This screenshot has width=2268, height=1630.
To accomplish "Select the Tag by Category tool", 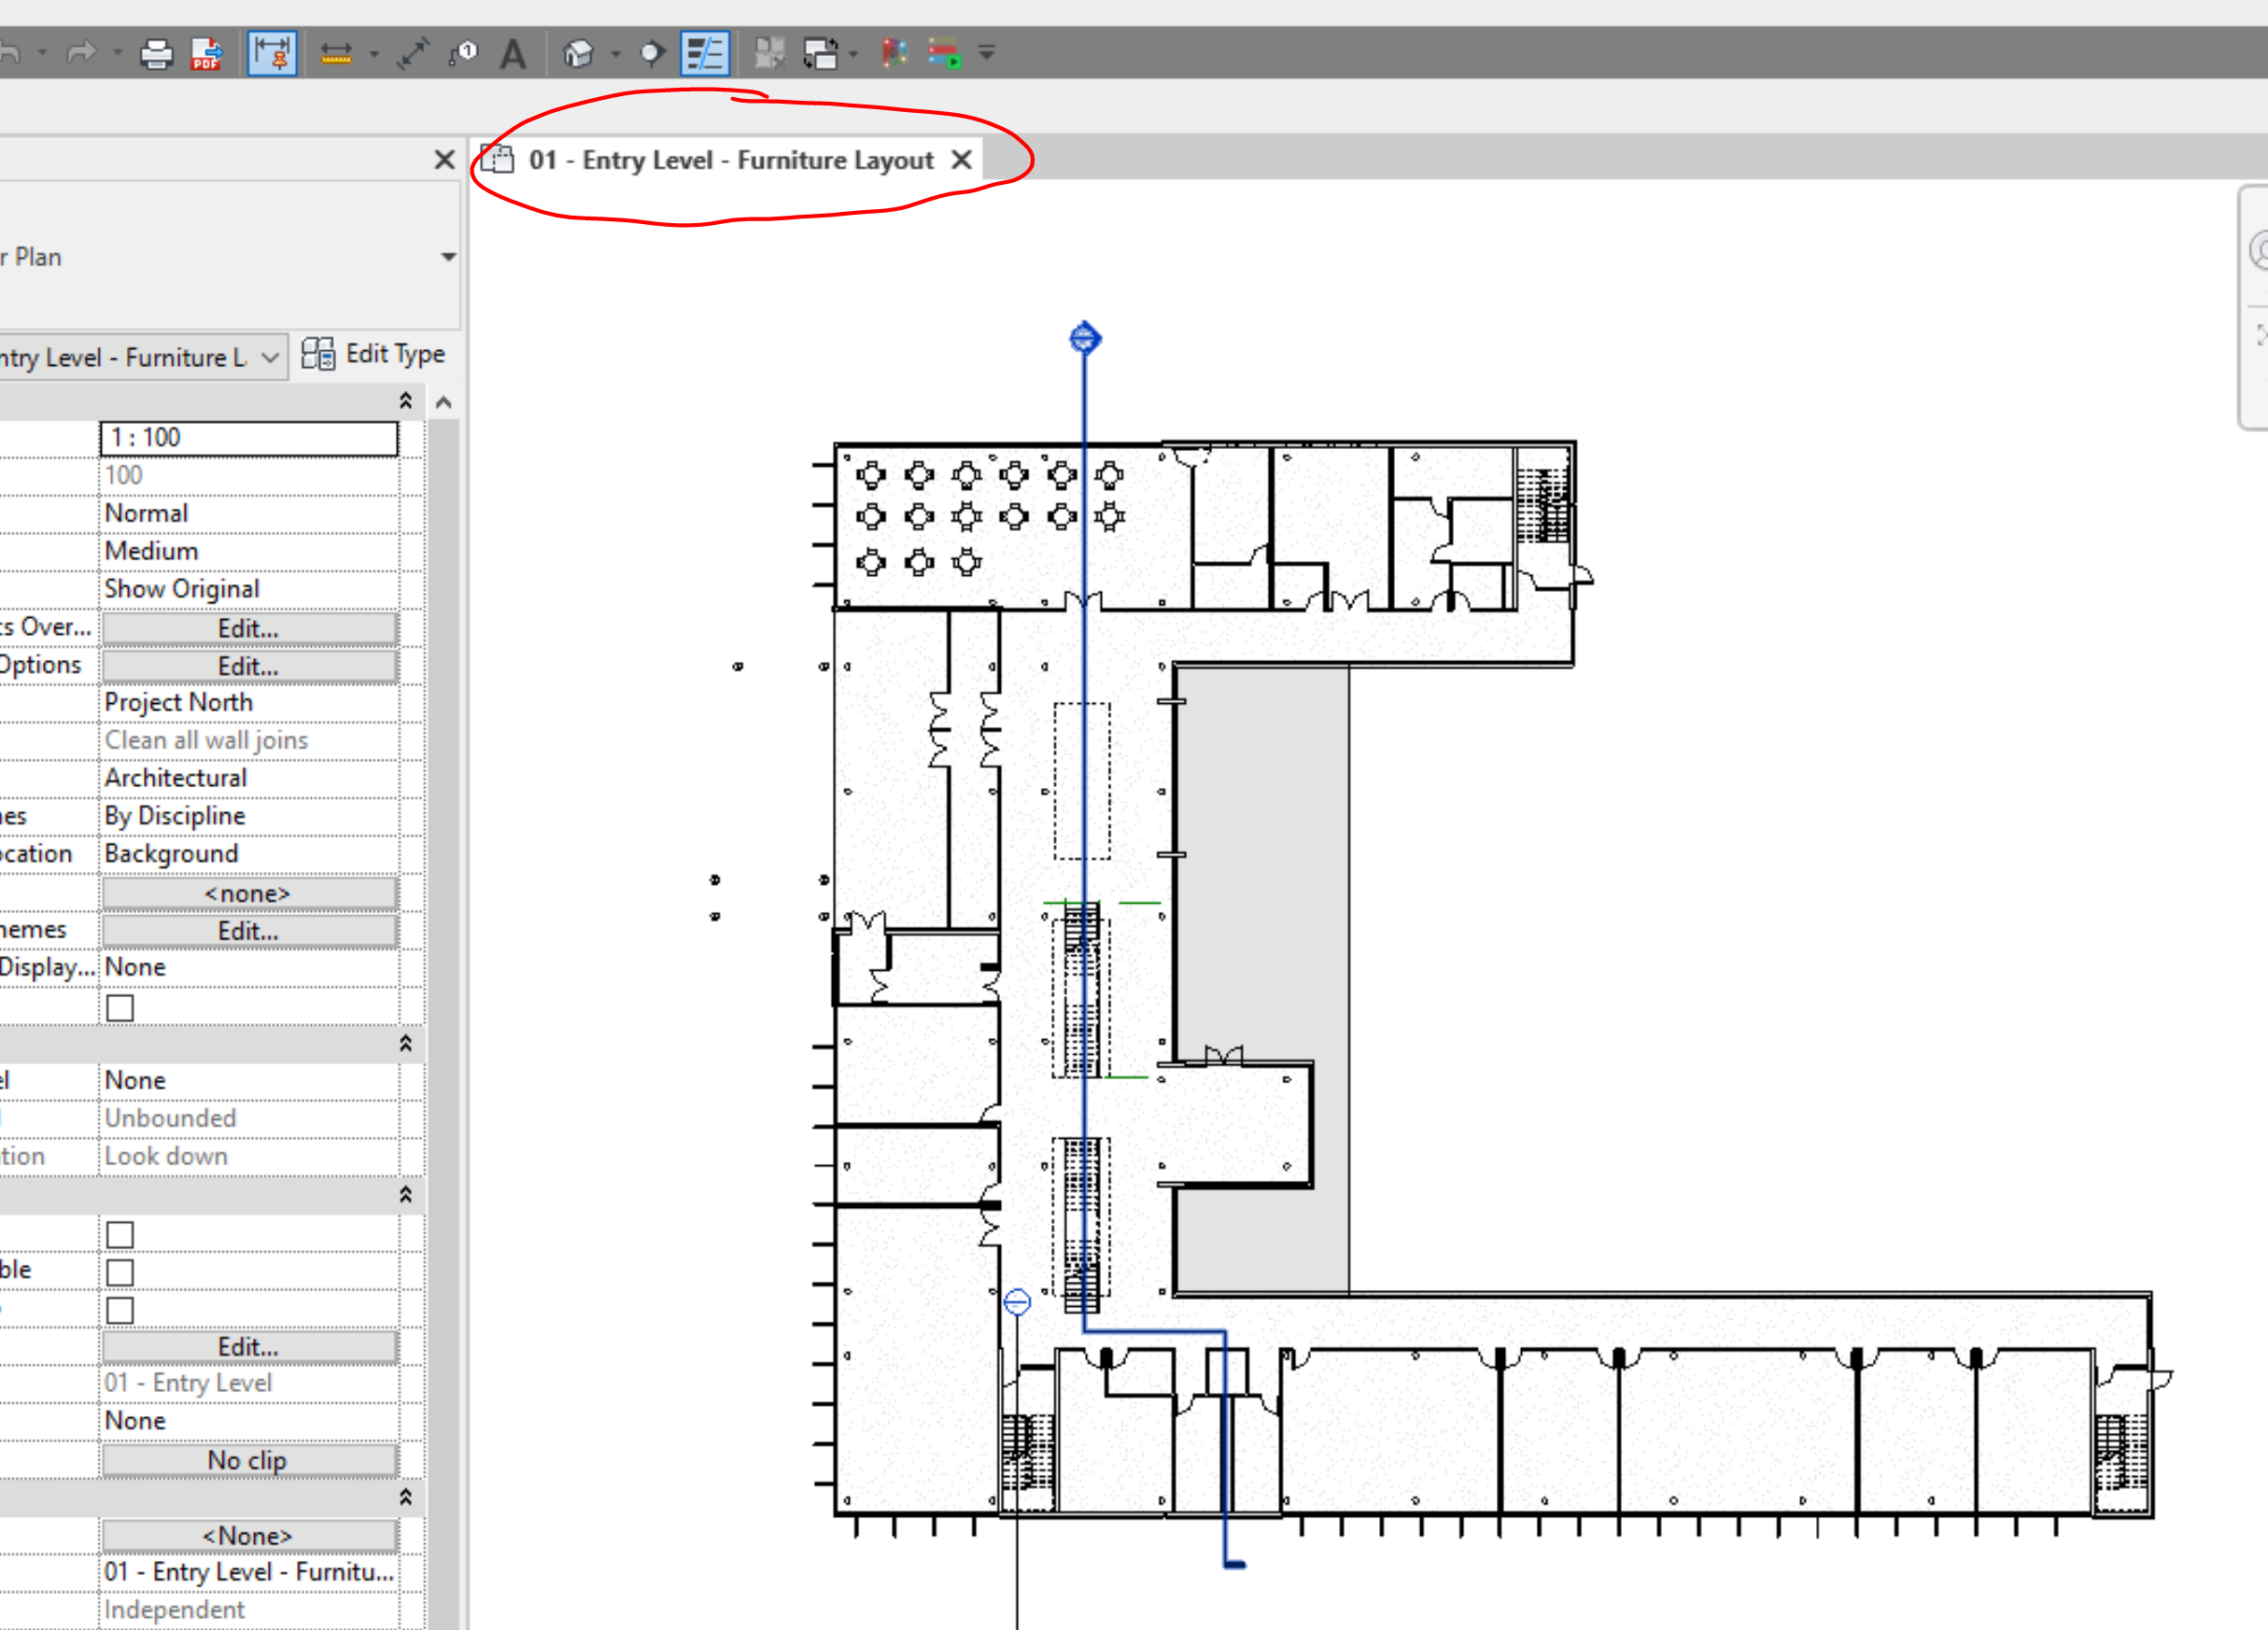I will tap(463, 53).
